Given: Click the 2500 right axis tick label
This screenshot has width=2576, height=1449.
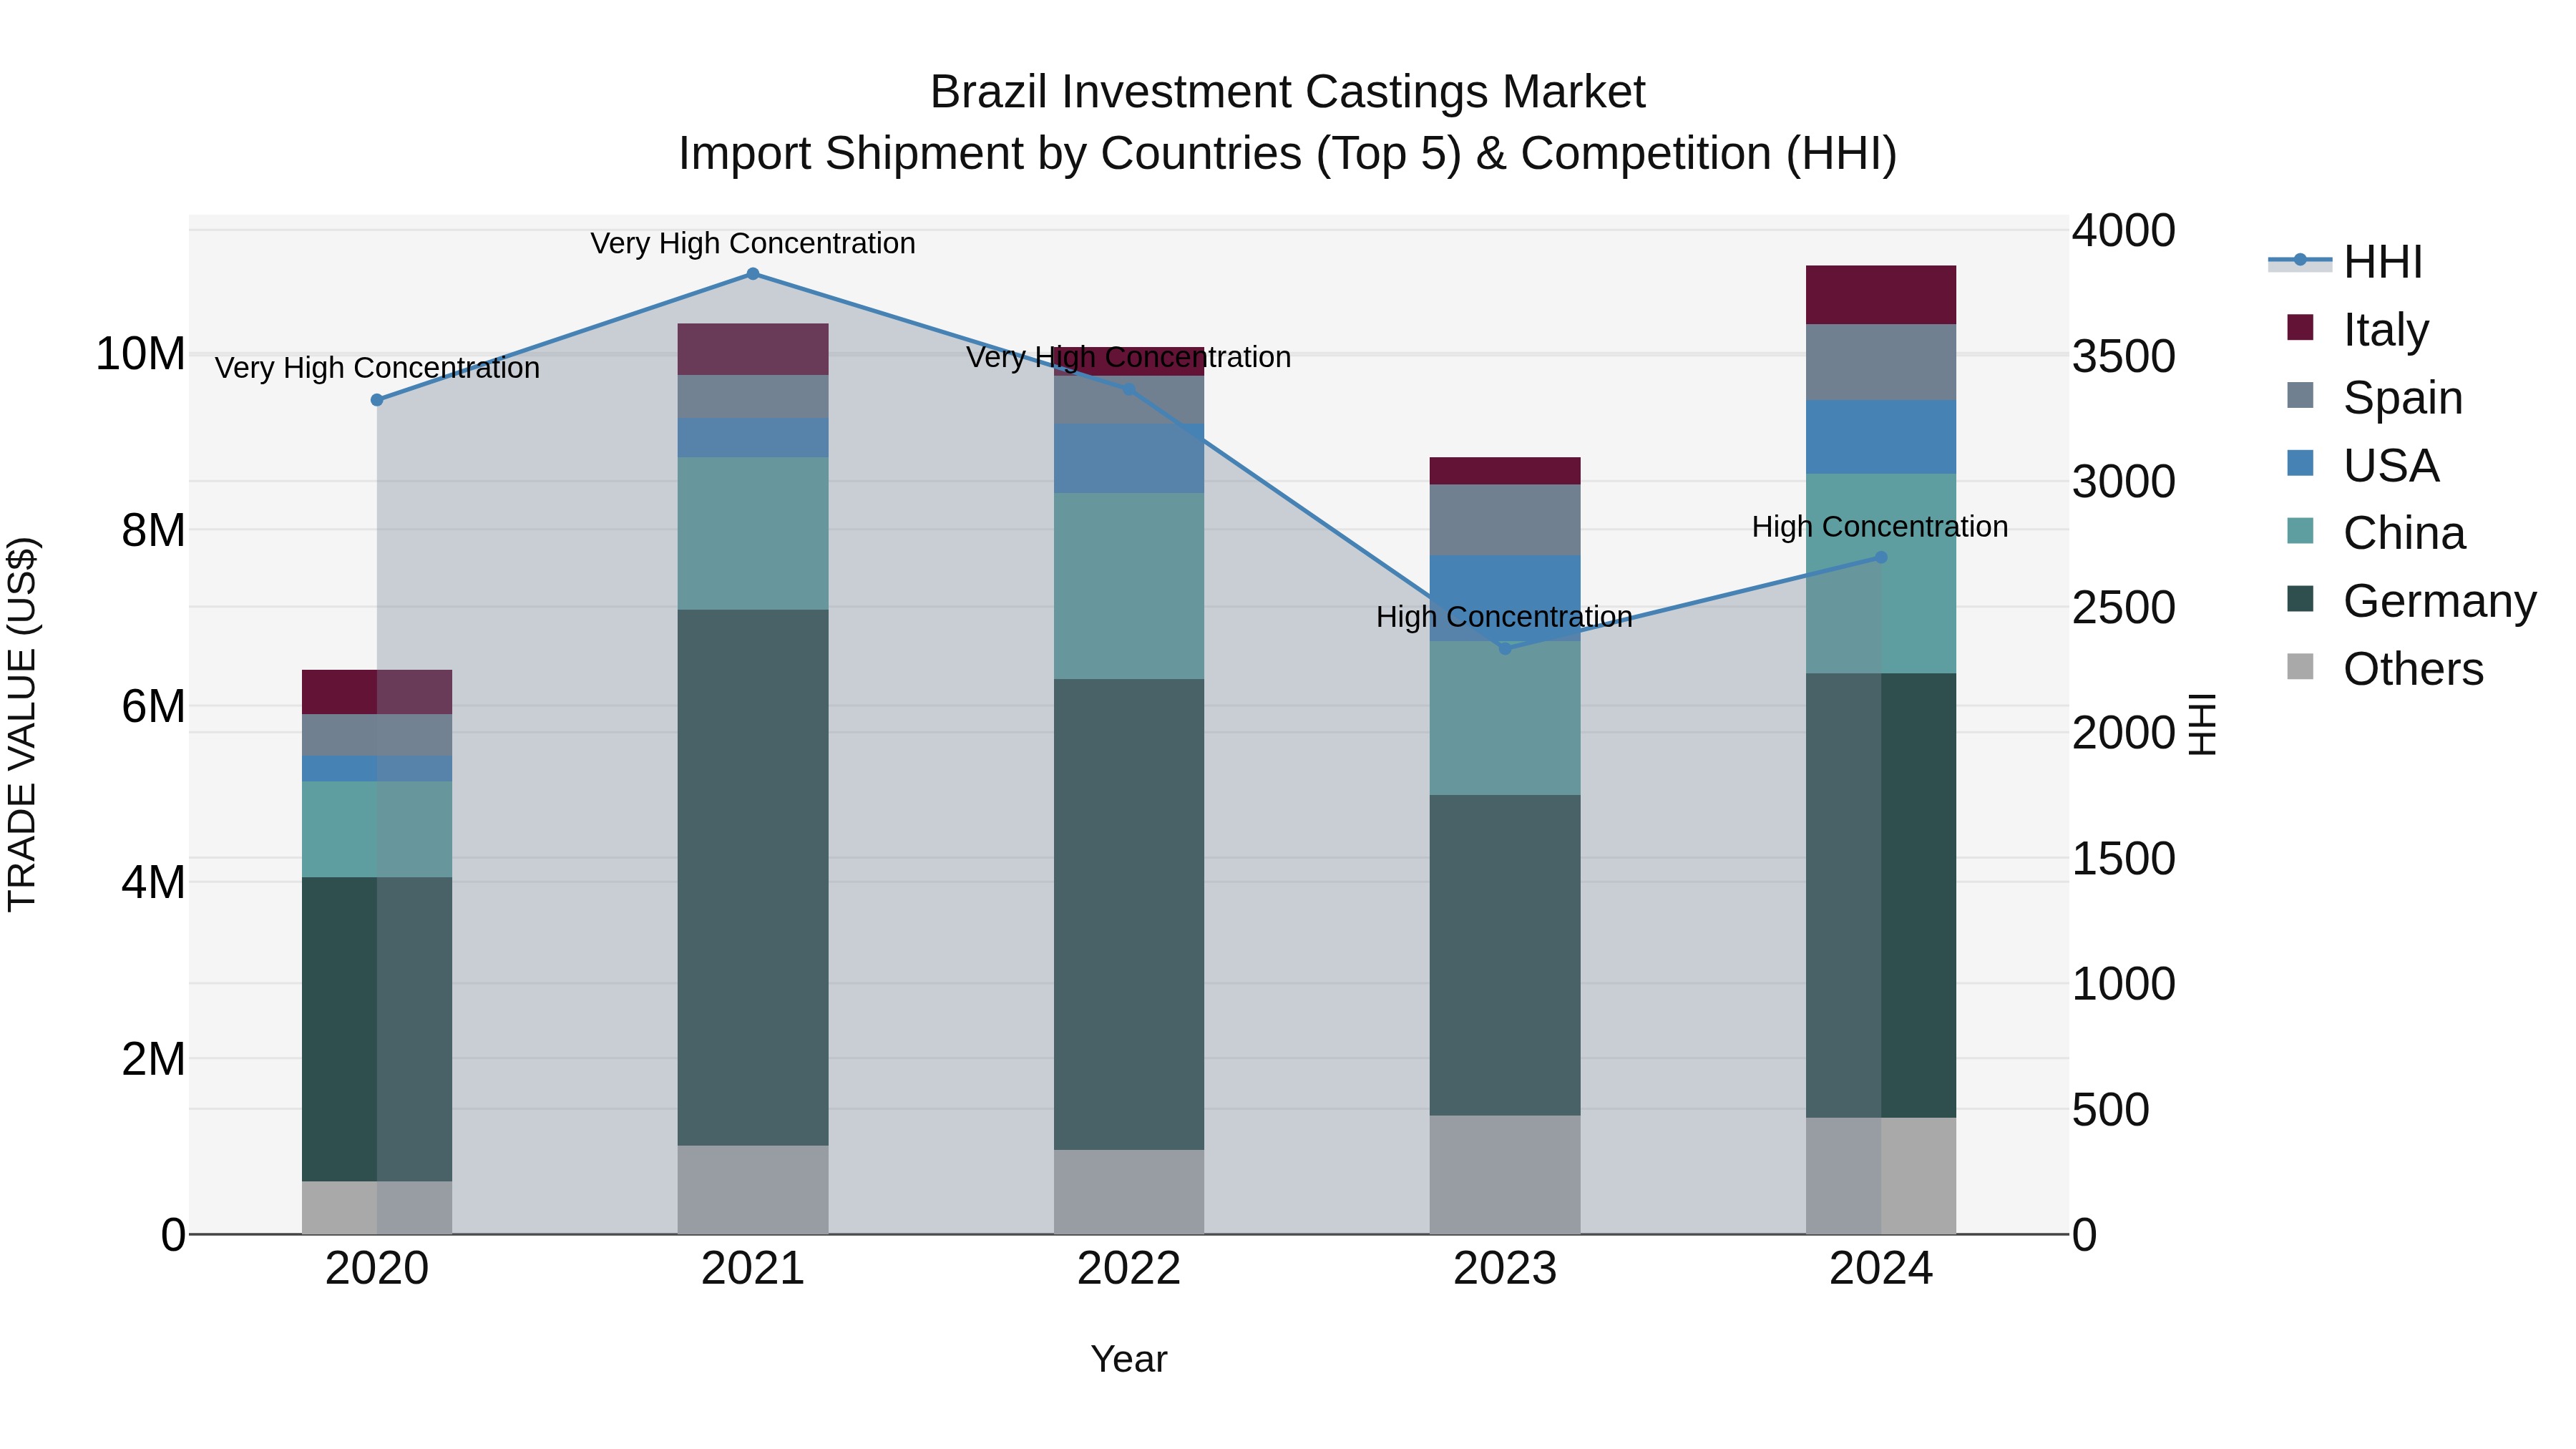Looking at the screenshot, I should [x=2123, y=607].
